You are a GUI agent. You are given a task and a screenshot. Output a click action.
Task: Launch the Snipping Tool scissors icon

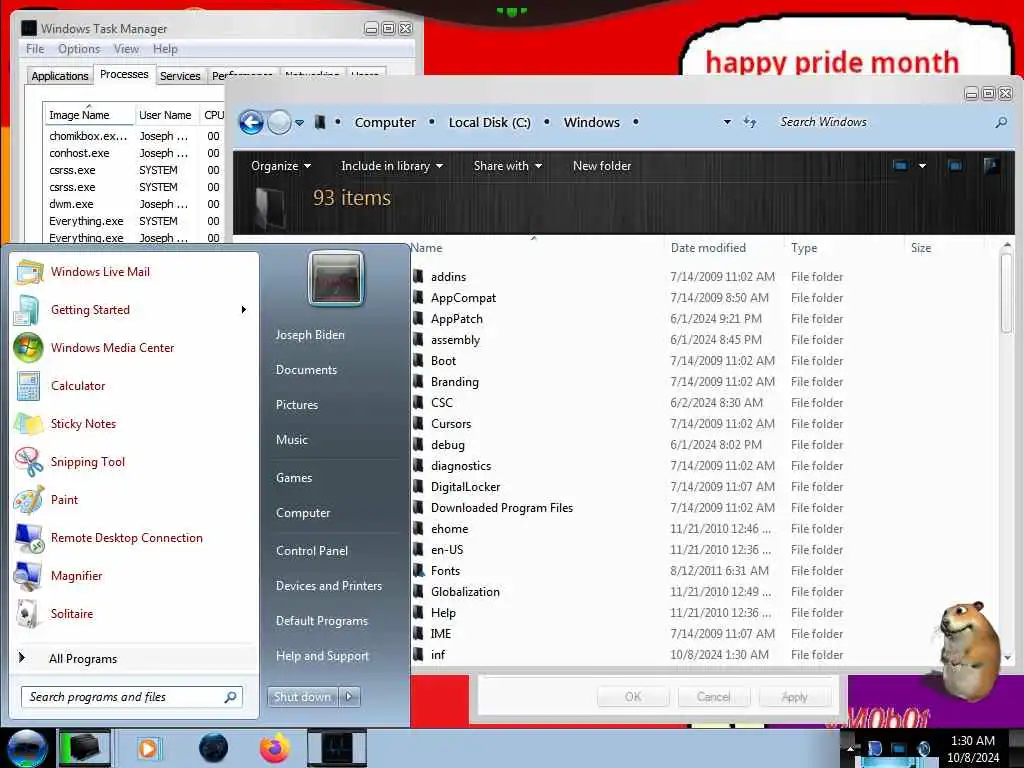(x=28, y=462)
